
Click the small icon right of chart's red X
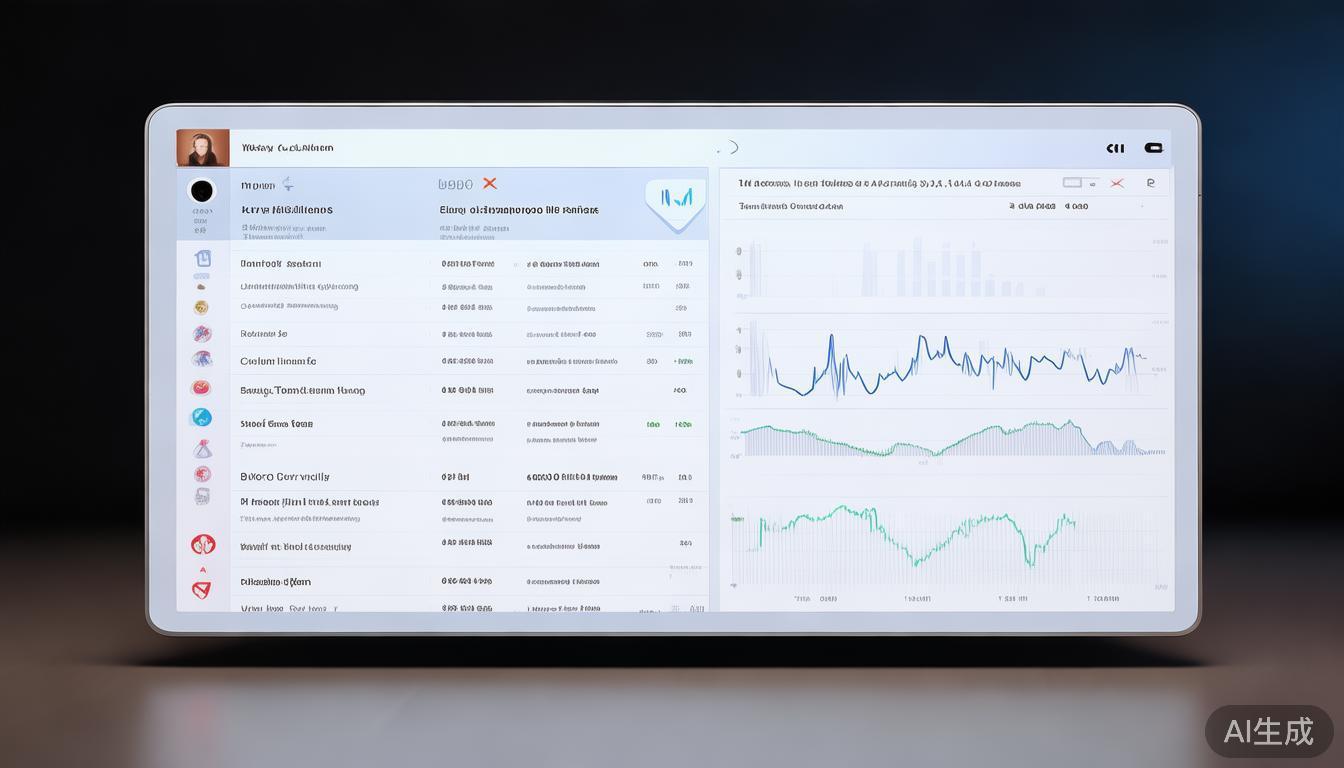(x=1151, y=183)
